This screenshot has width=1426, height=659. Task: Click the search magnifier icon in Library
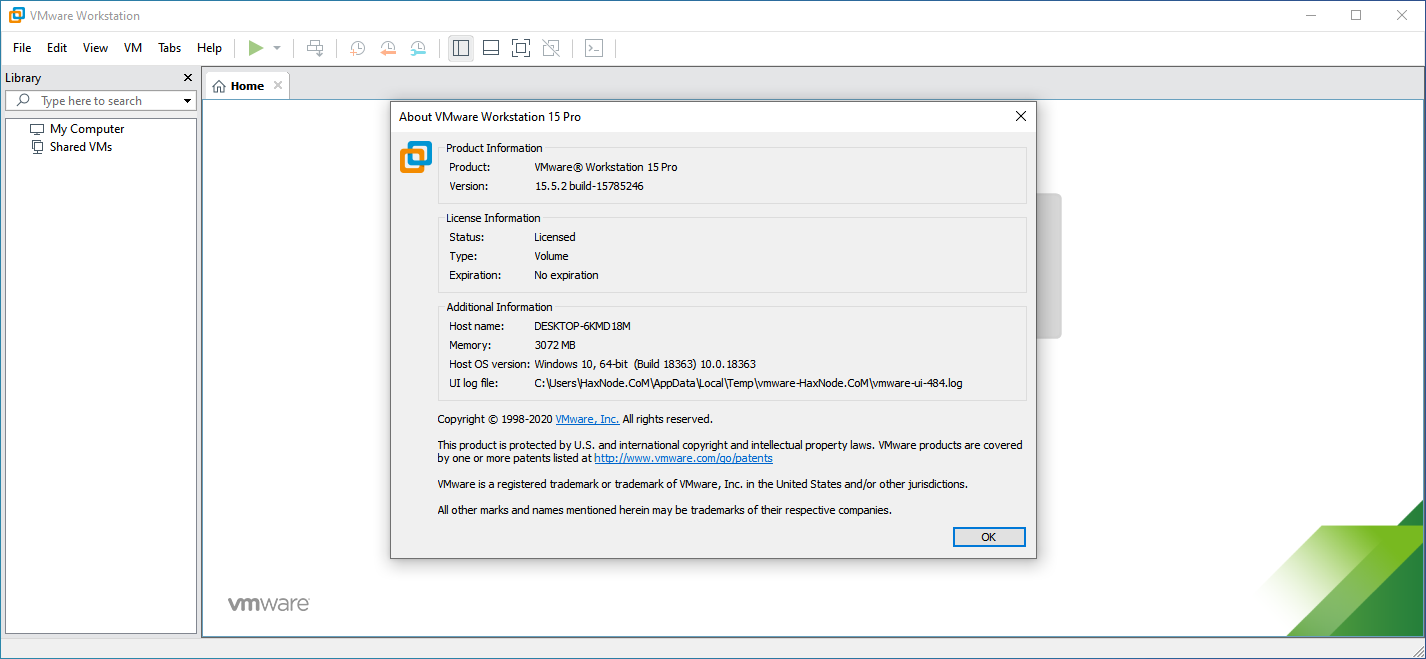[24, 101]
